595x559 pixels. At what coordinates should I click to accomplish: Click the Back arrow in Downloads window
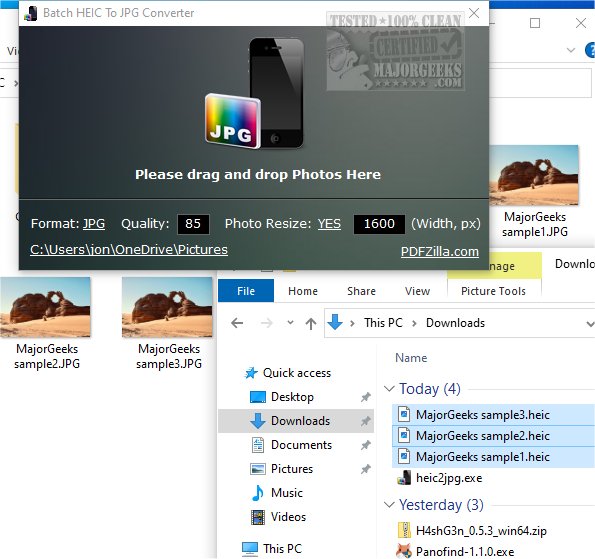click(237, 323)
